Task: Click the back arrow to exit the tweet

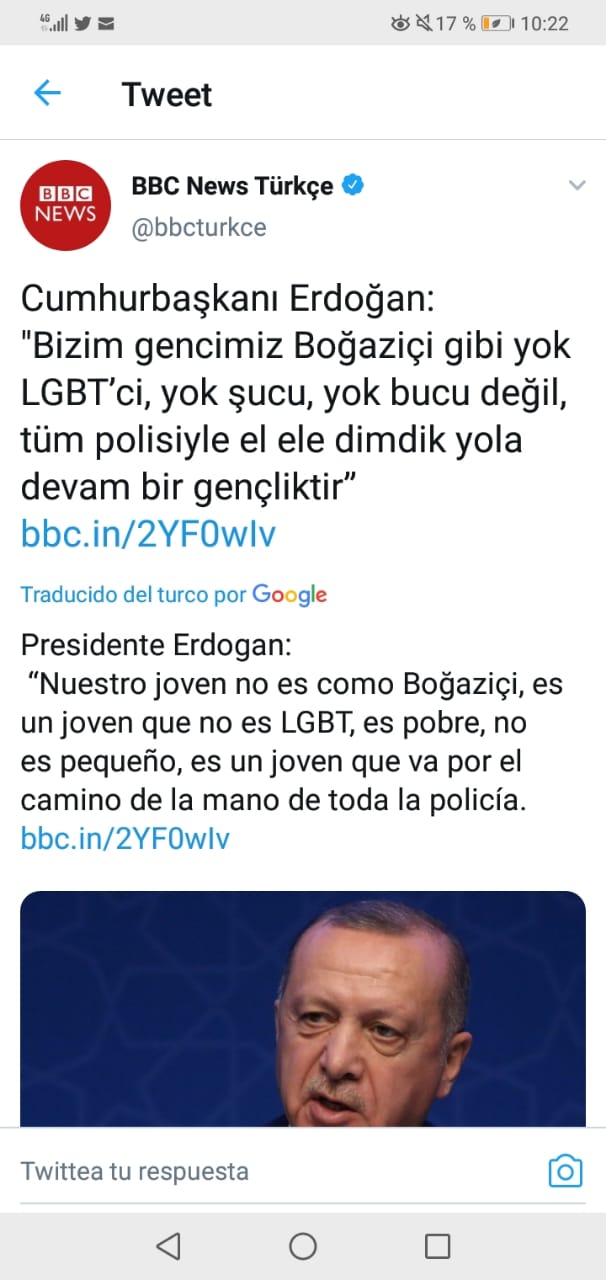Action: point(47,92)
